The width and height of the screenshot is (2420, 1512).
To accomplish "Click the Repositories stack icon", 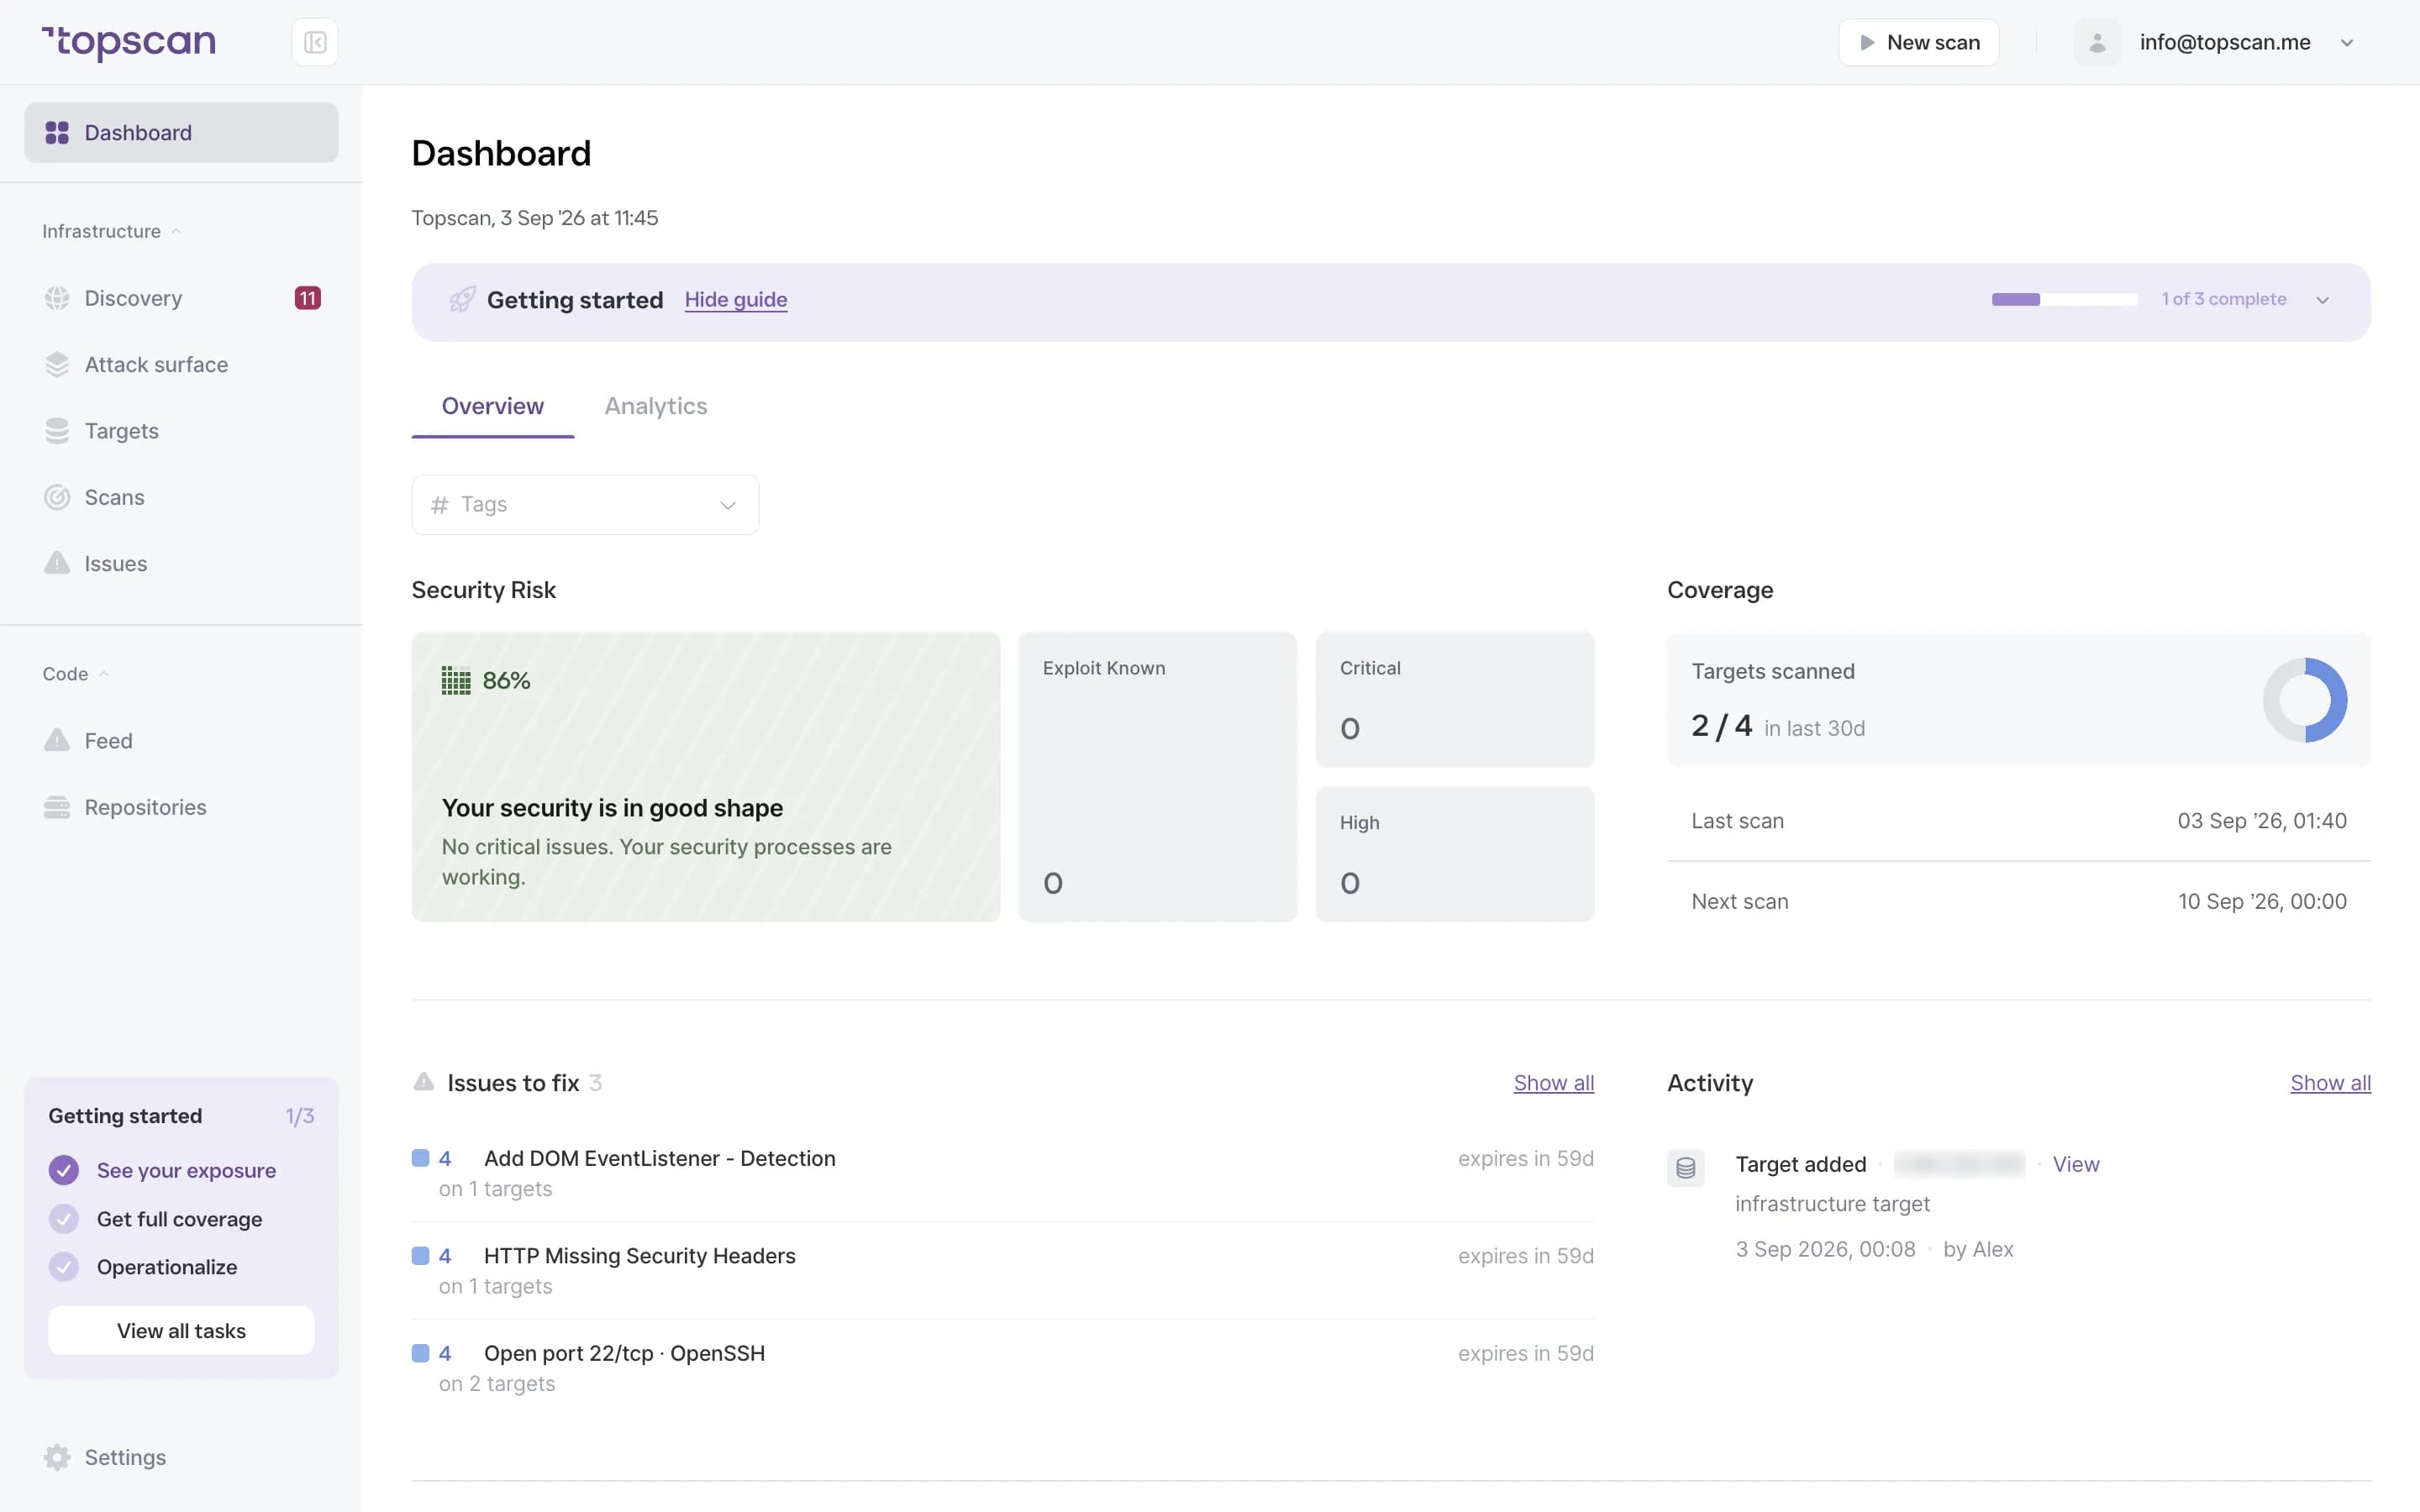I will pyautogui.click(x=57, y=807).
